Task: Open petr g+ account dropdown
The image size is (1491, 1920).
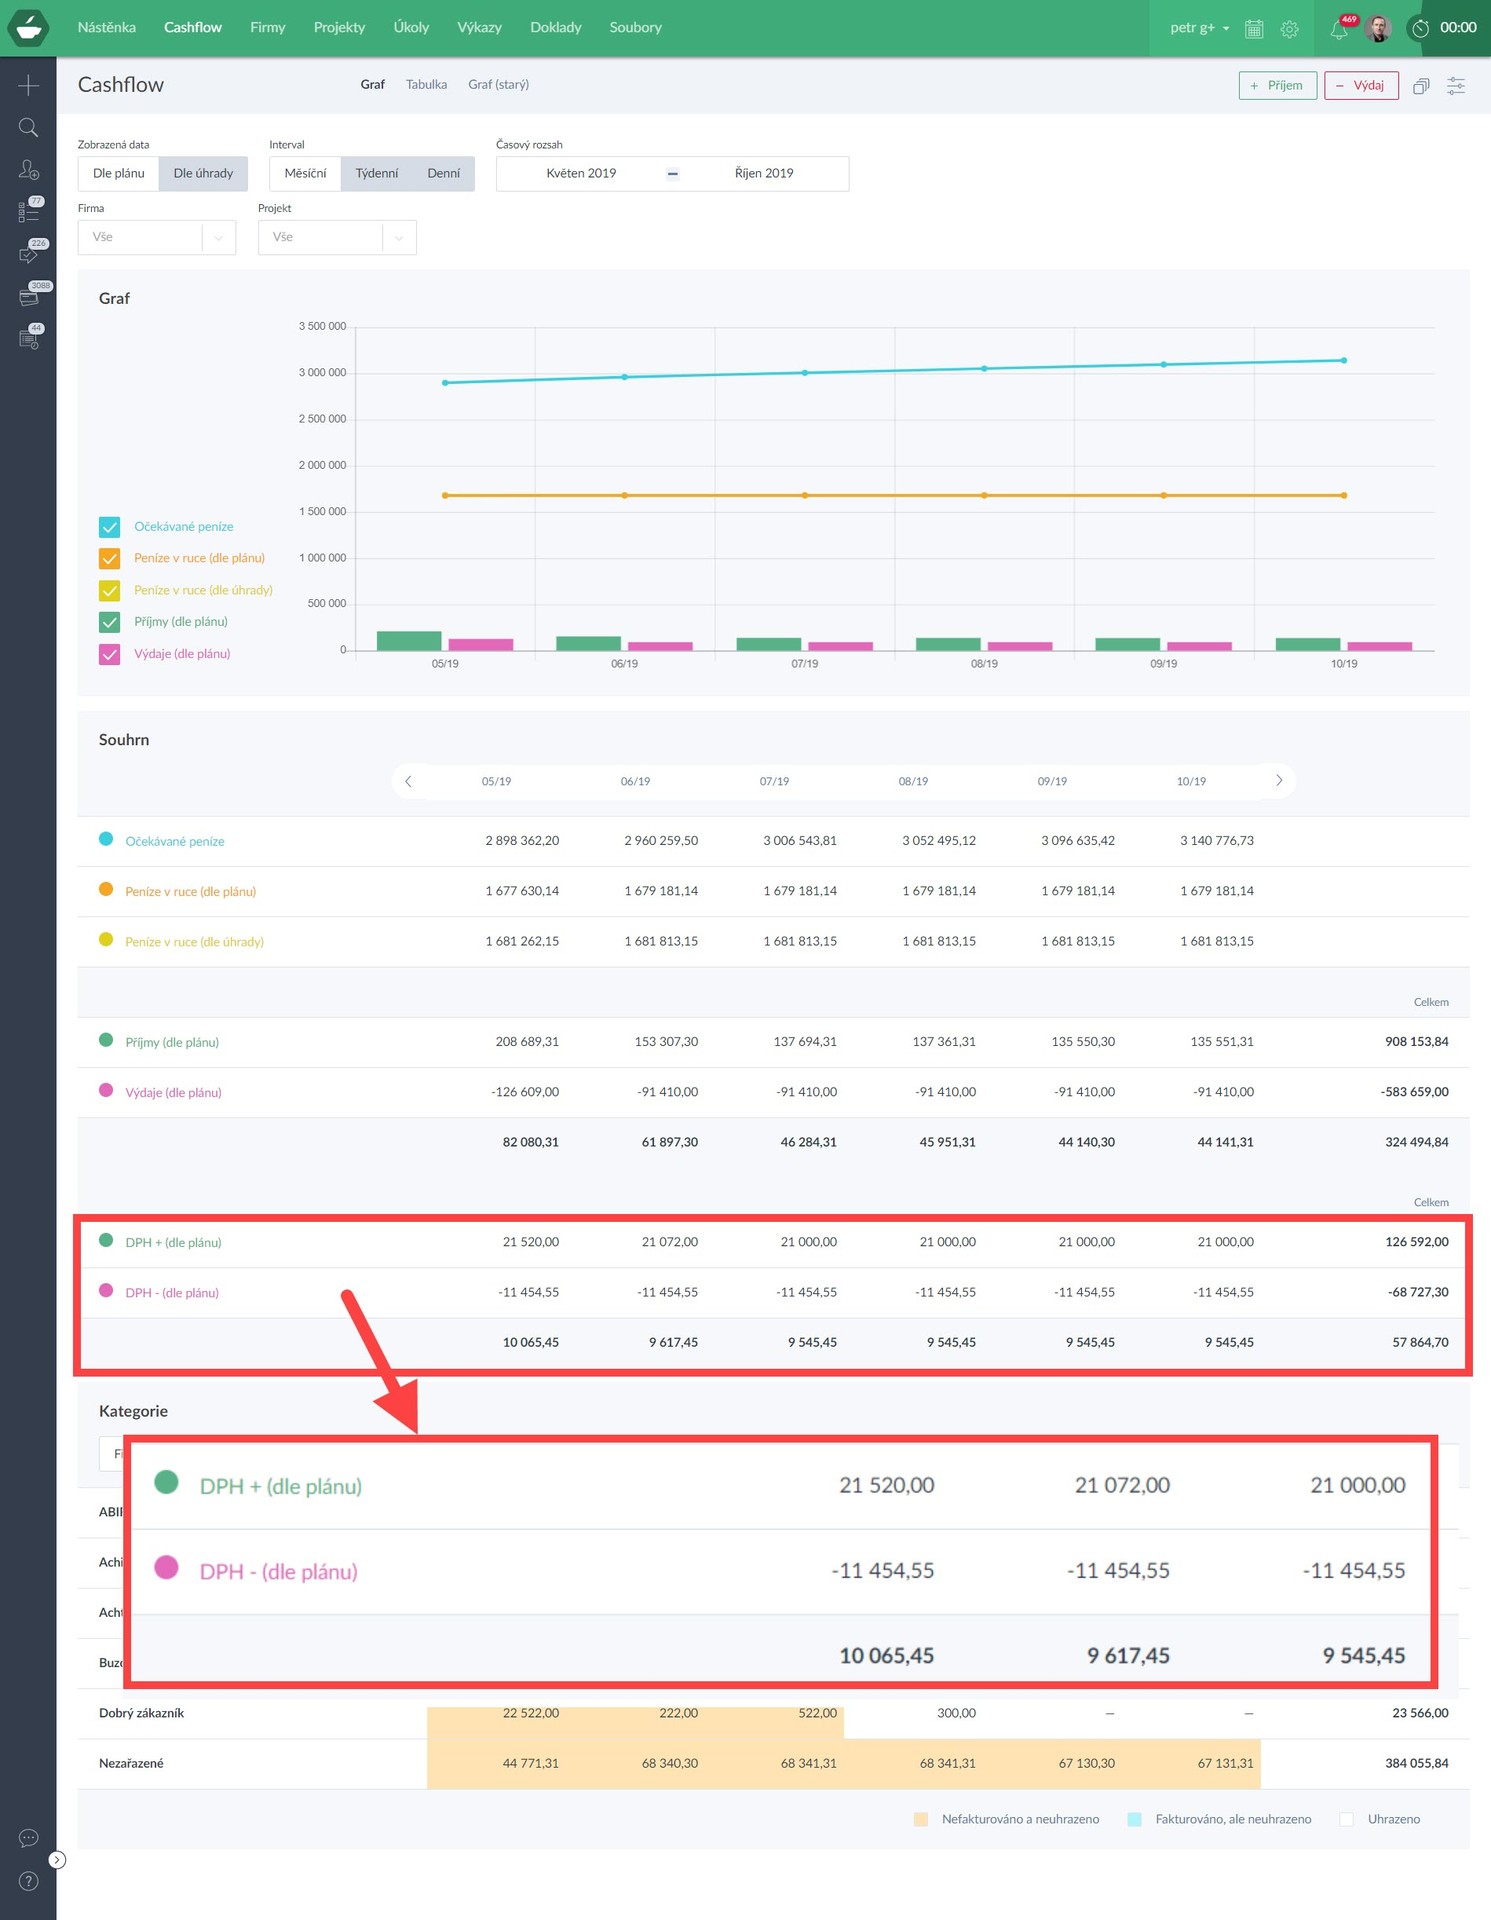Action: tap(1199, 28)
